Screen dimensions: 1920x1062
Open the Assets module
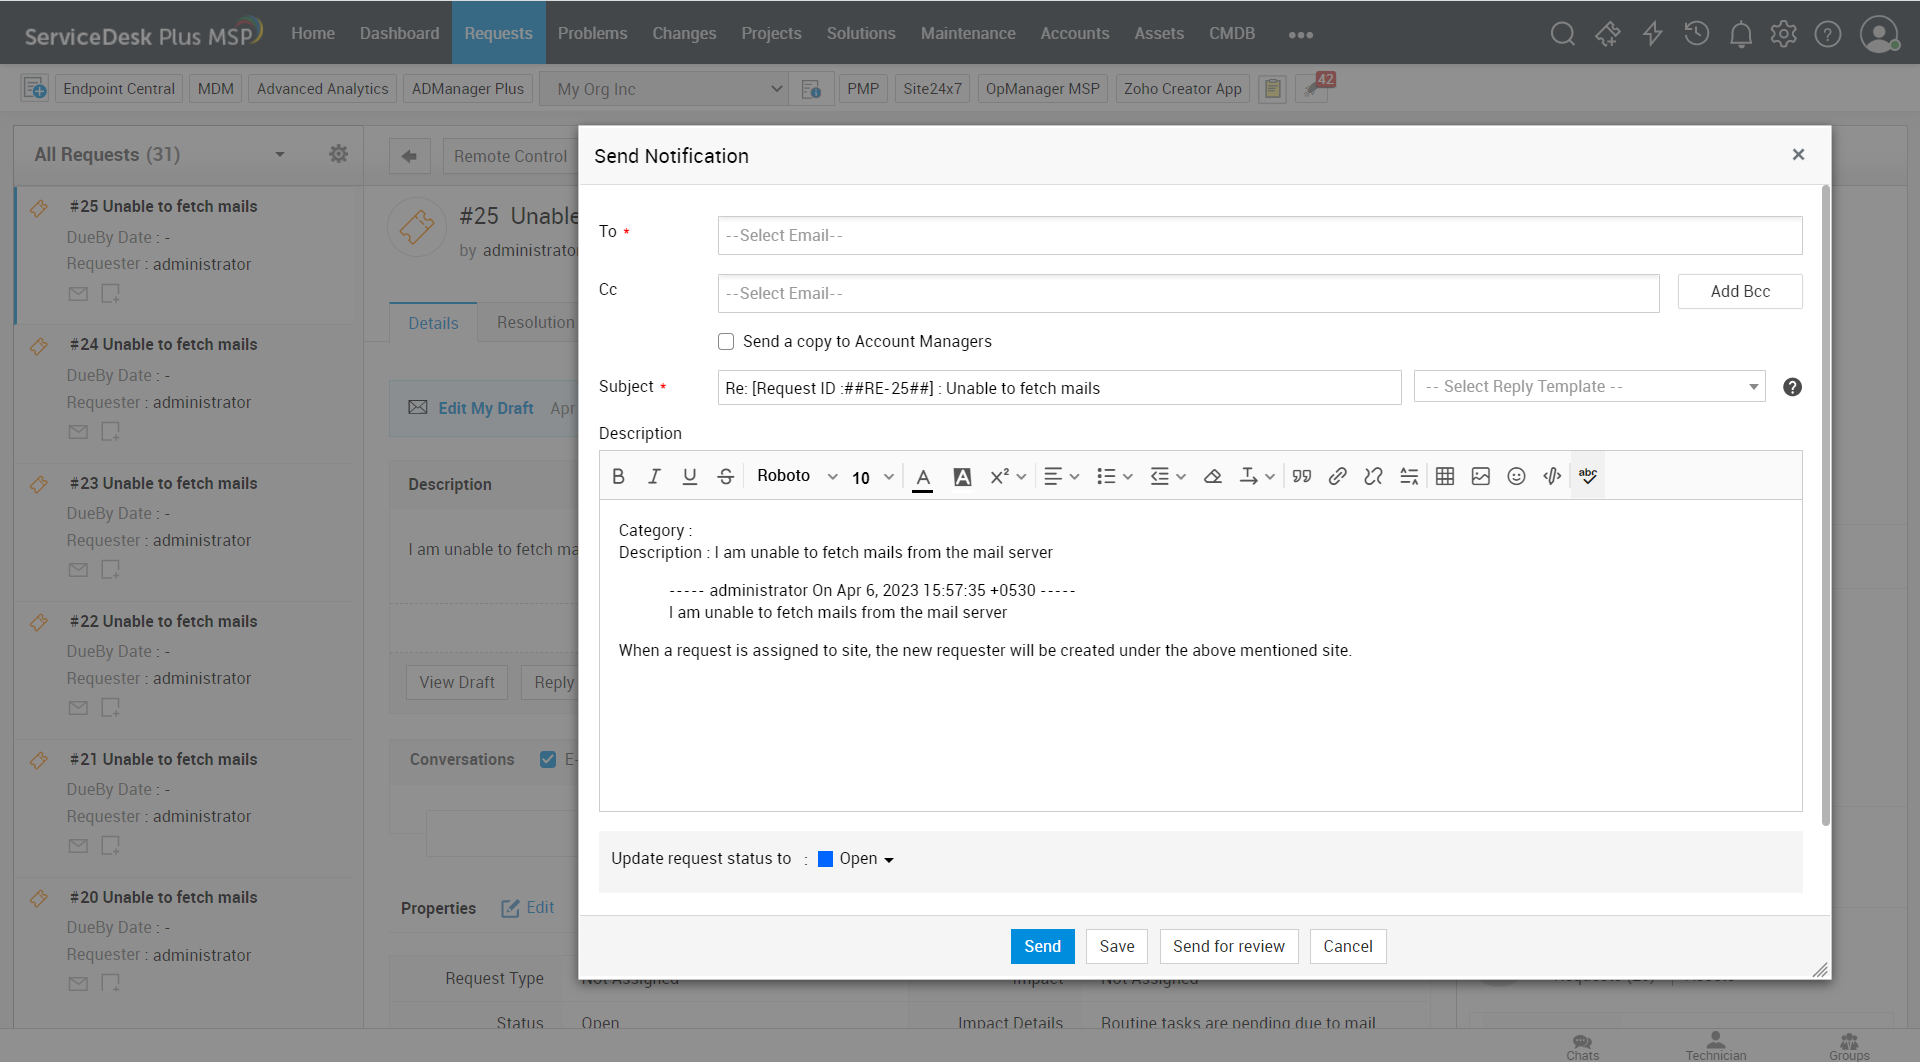tap(1159, 33)
